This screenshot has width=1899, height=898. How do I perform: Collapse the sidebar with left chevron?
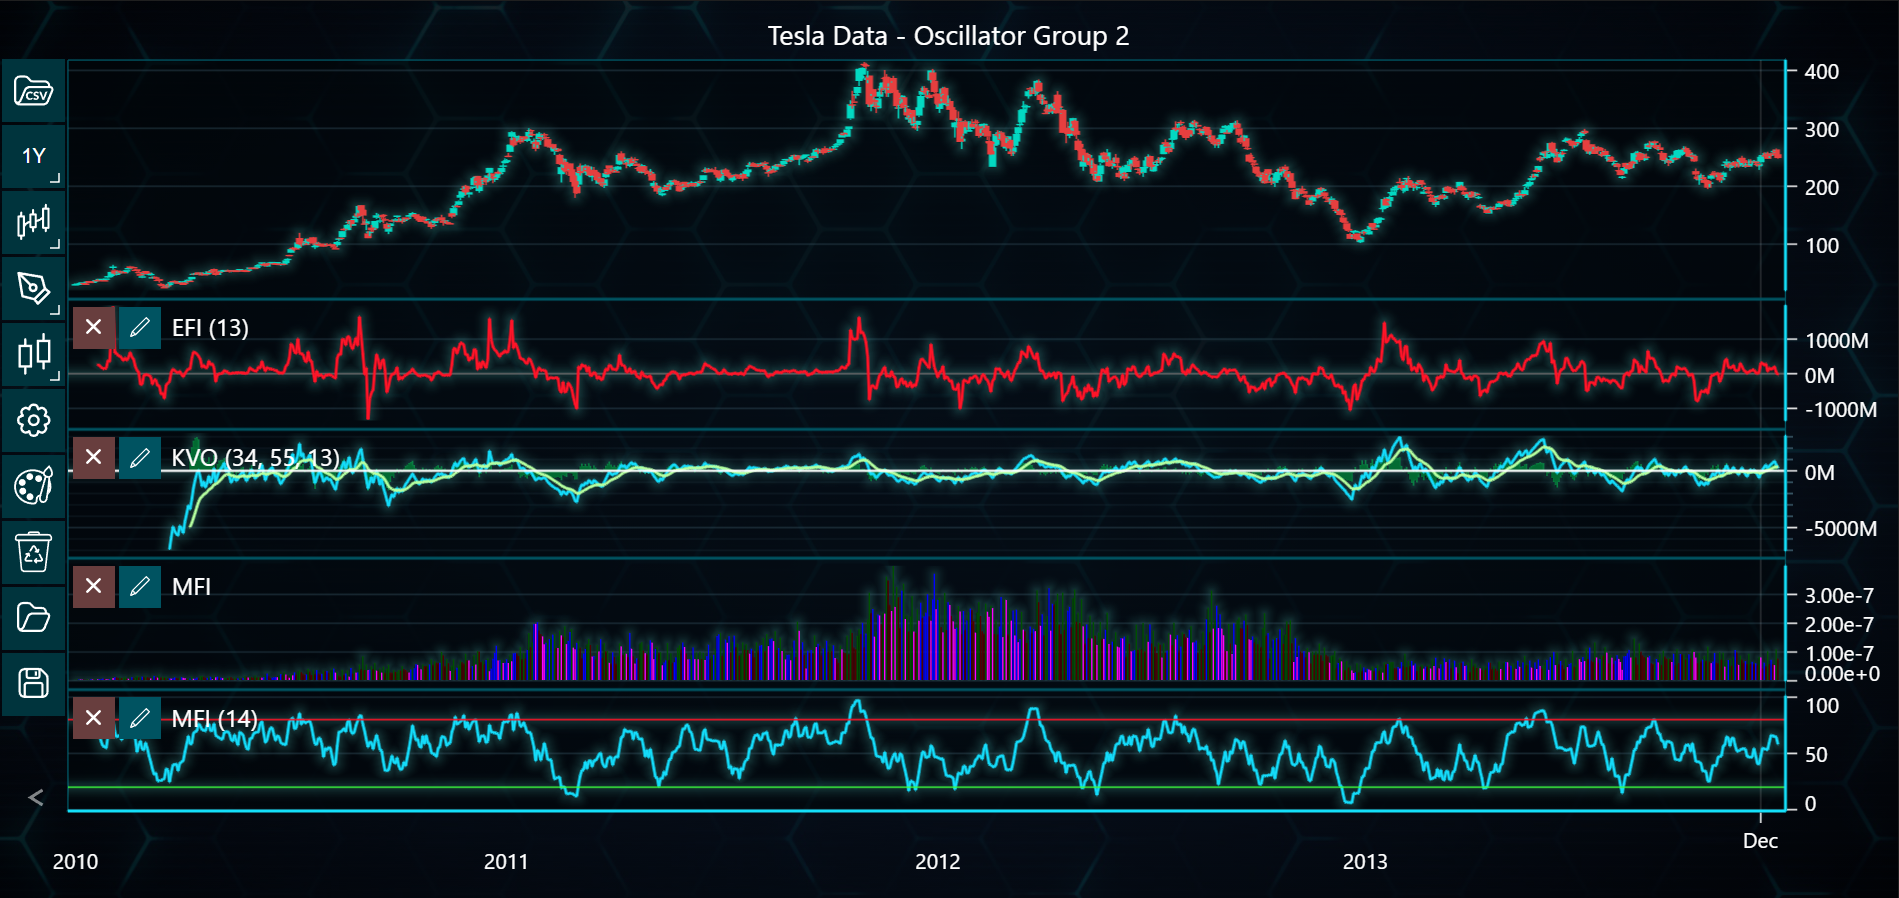click(36, 797)
